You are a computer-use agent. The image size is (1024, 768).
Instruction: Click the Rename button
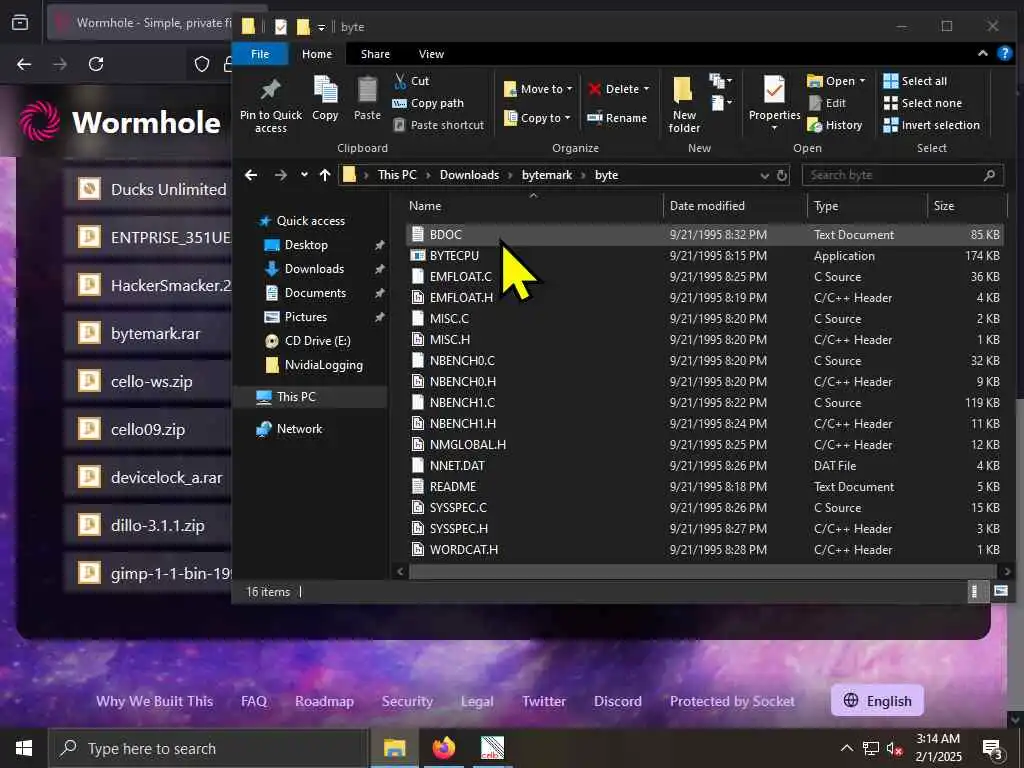coord(617,118)
